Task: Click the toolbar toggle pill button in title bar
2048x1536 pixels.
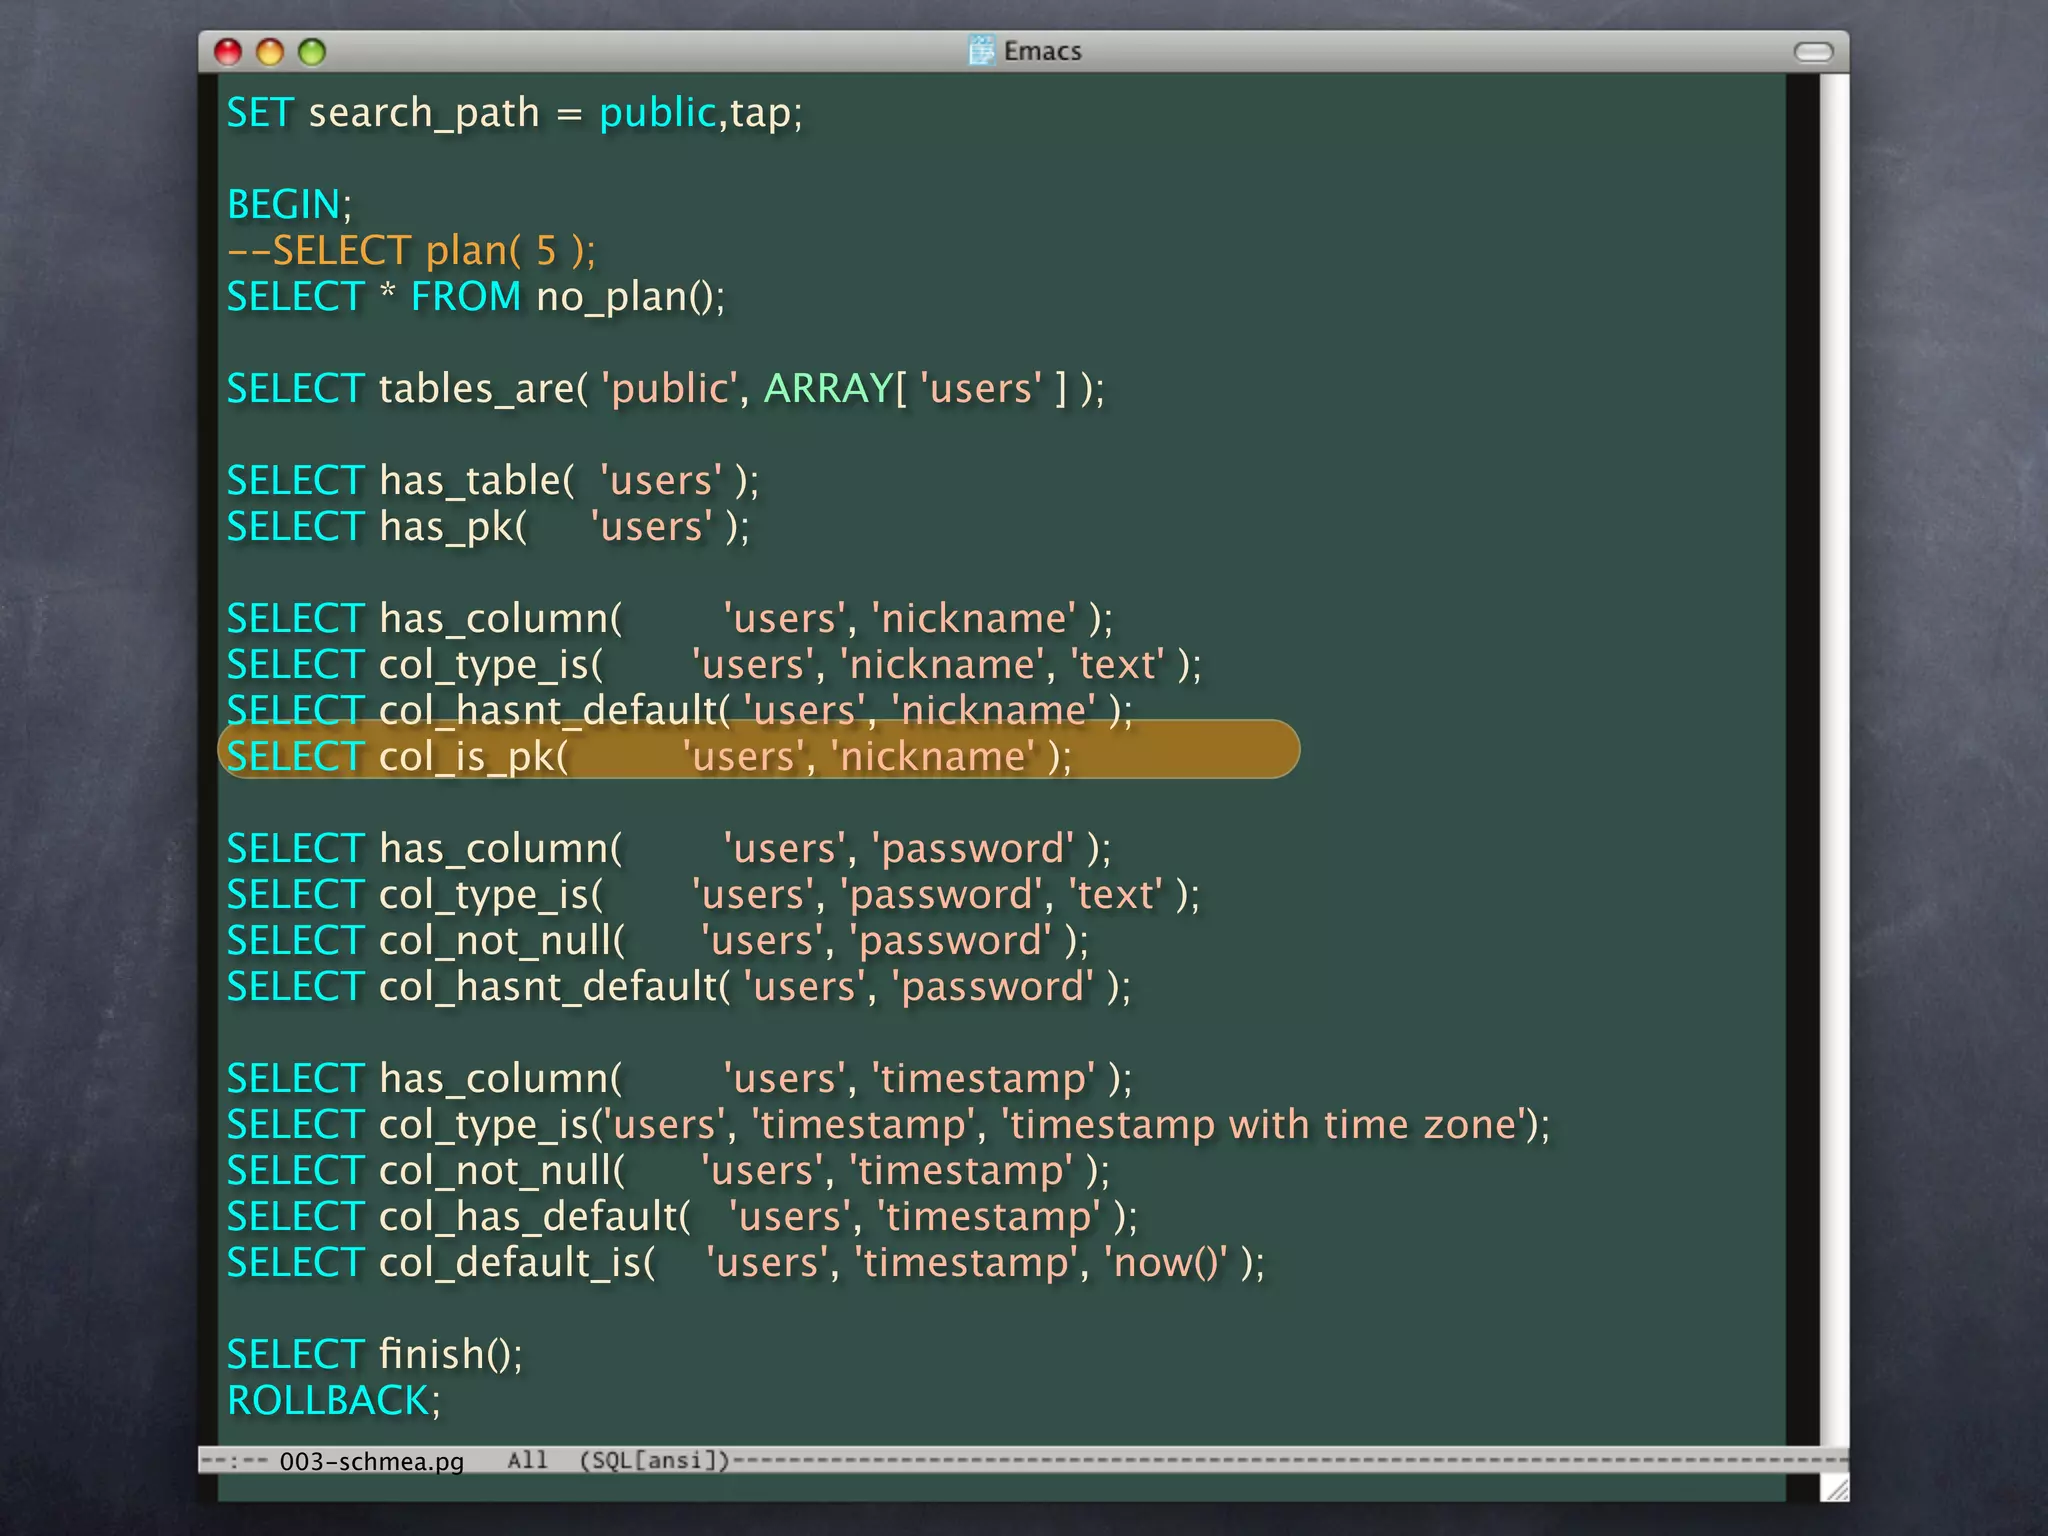Action: tap(1813, 51)
